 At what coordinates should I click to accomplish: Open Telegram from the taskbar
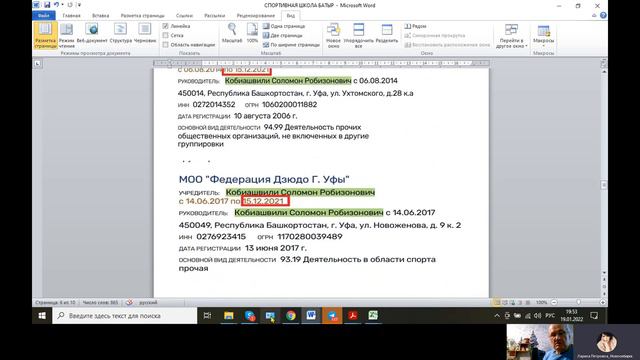pos(332,316)
